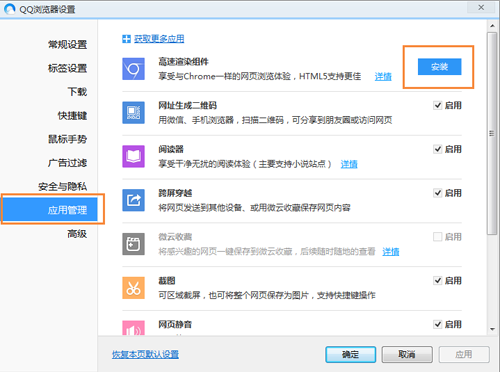Image resolution: width=500 pixels, height=372 pixels.
Task: Click the blue 安装 button
Action: click(439, 67)
